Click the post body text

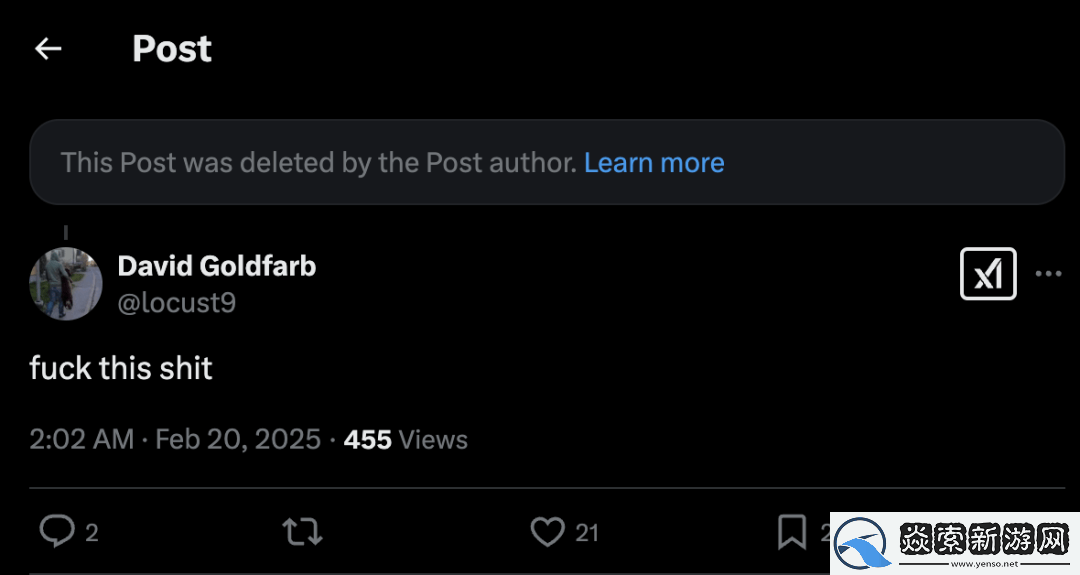tap(121, 368)
